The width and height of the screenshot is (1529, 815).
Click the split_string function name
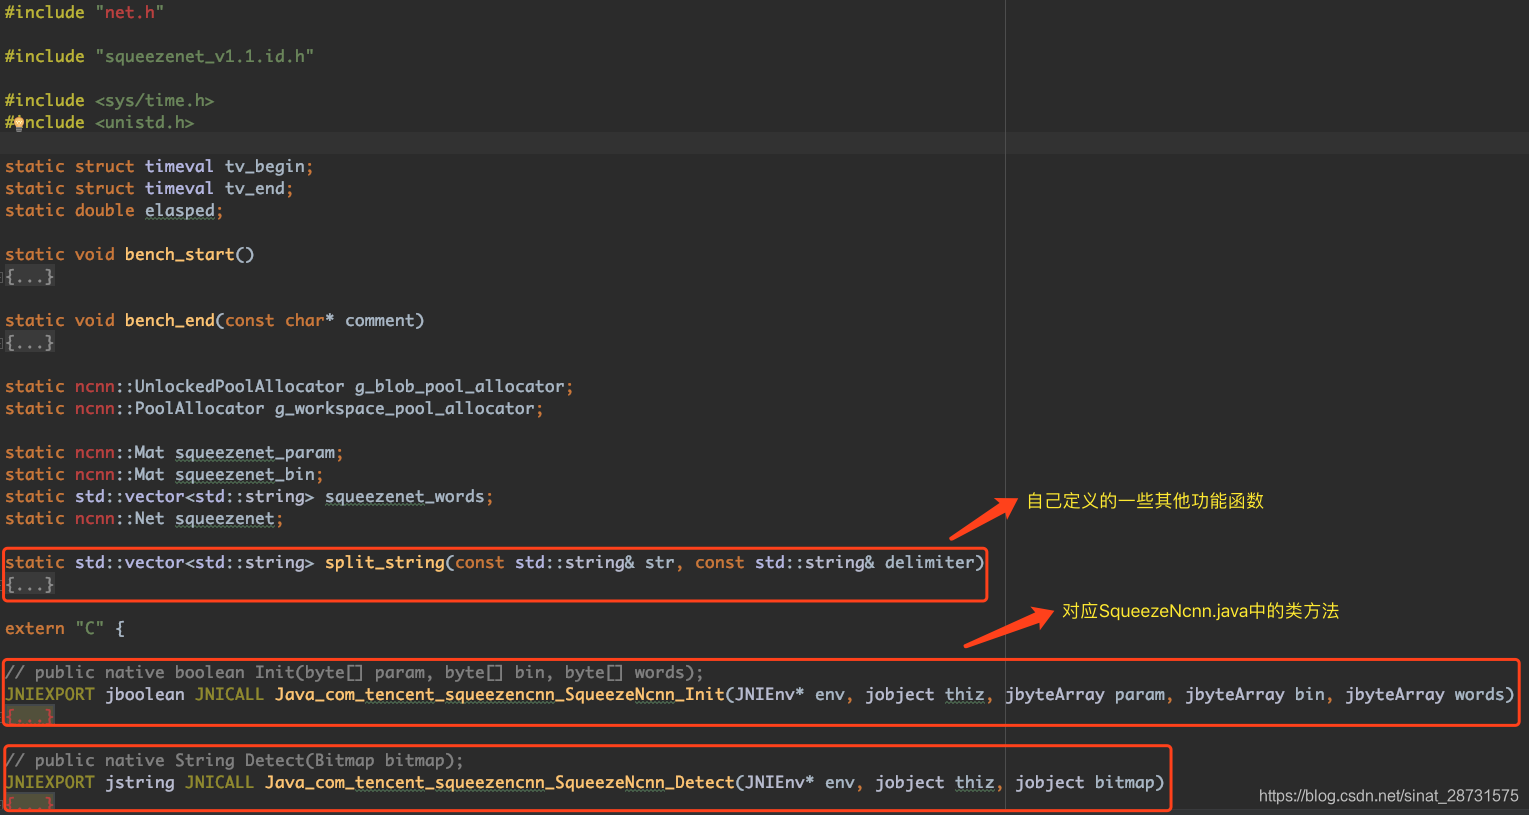tap(385, 562)
